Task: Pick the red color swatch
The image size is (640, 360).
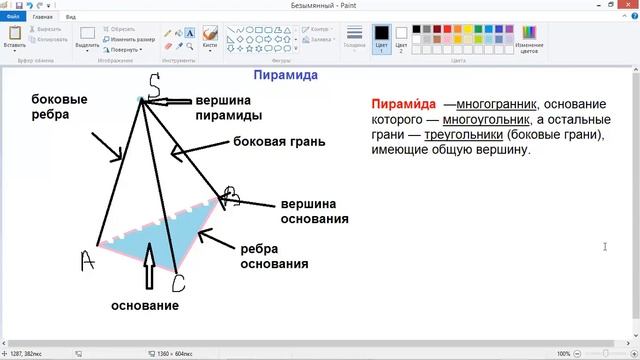Action: pos(447,29)
